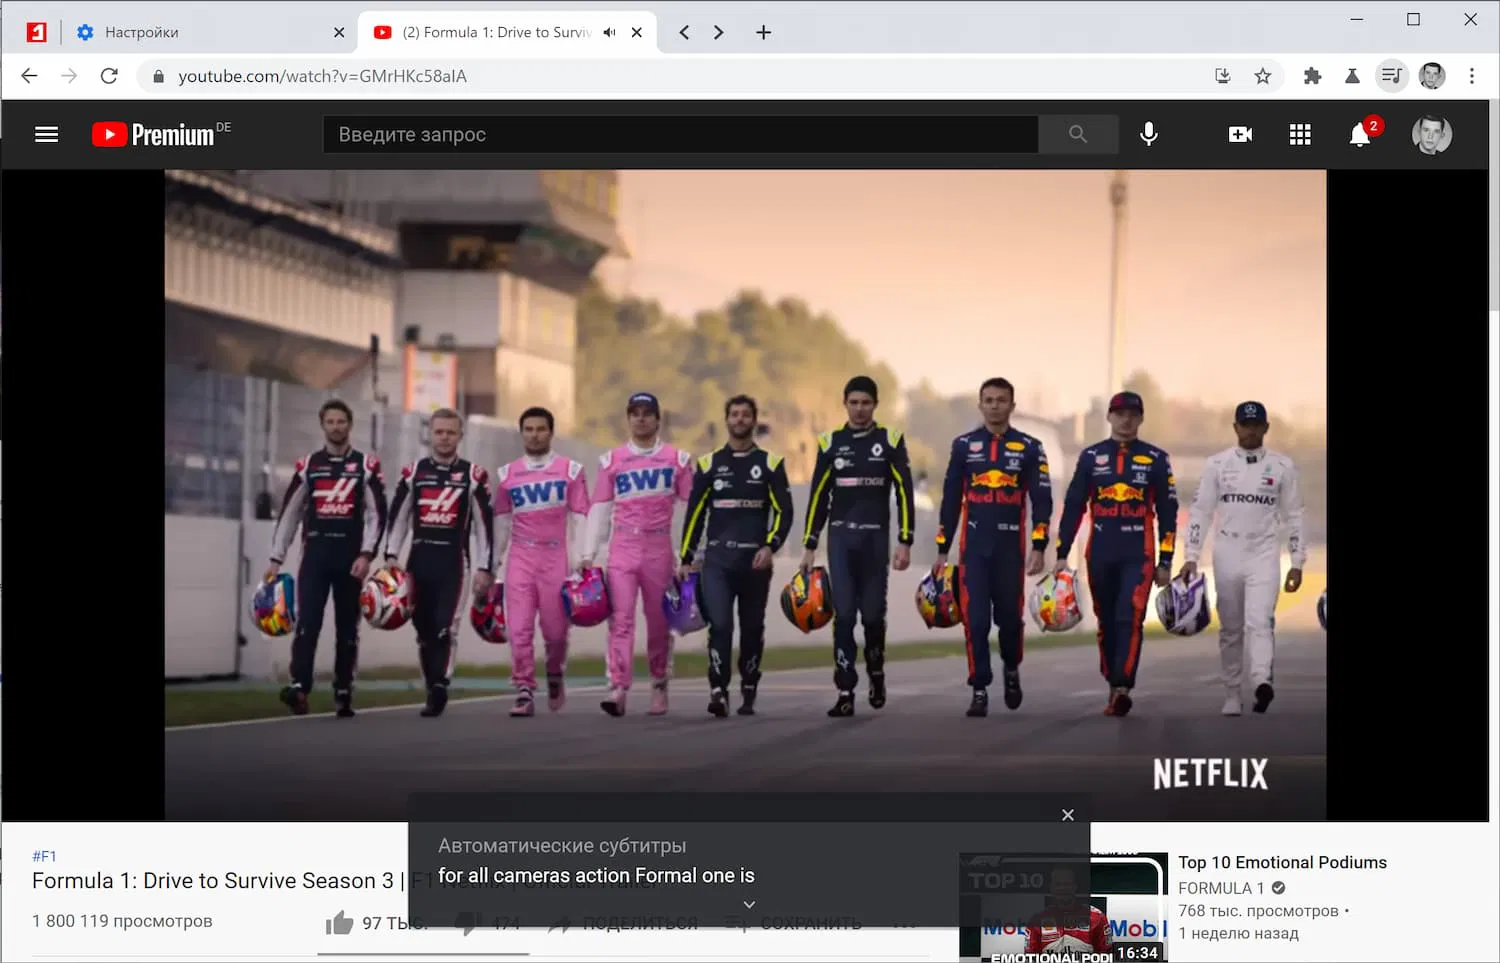The width and height of the screenshot is (1500, 963).
Task: Go forward with the browser forward arrow
Action: tap(69, 76)
